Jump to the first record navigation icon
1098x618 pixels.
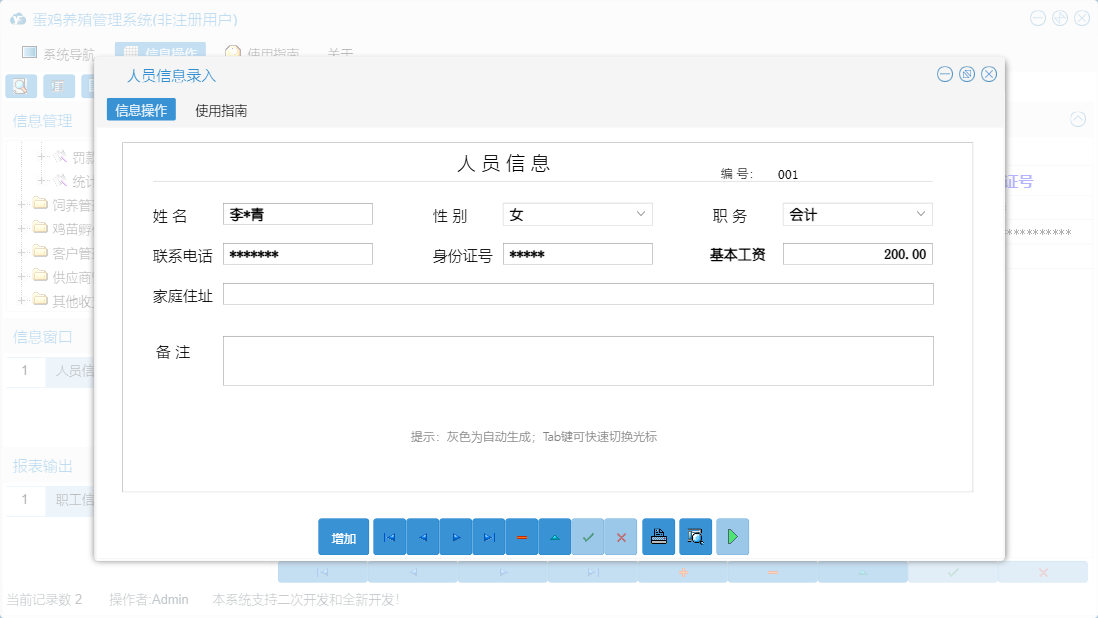coord(389,537)
